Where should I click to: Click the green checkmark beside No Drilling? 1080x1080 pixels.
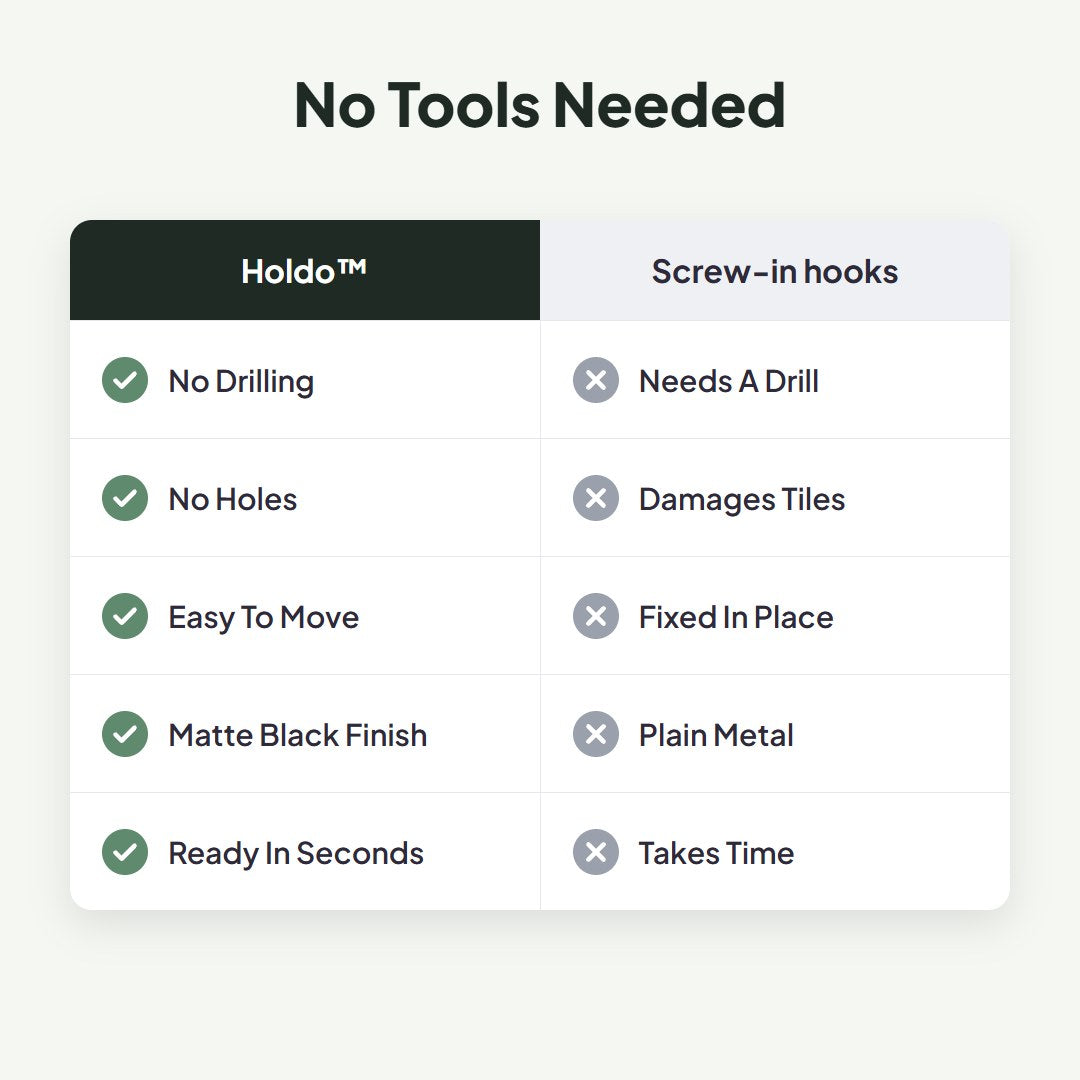[125, 380]
